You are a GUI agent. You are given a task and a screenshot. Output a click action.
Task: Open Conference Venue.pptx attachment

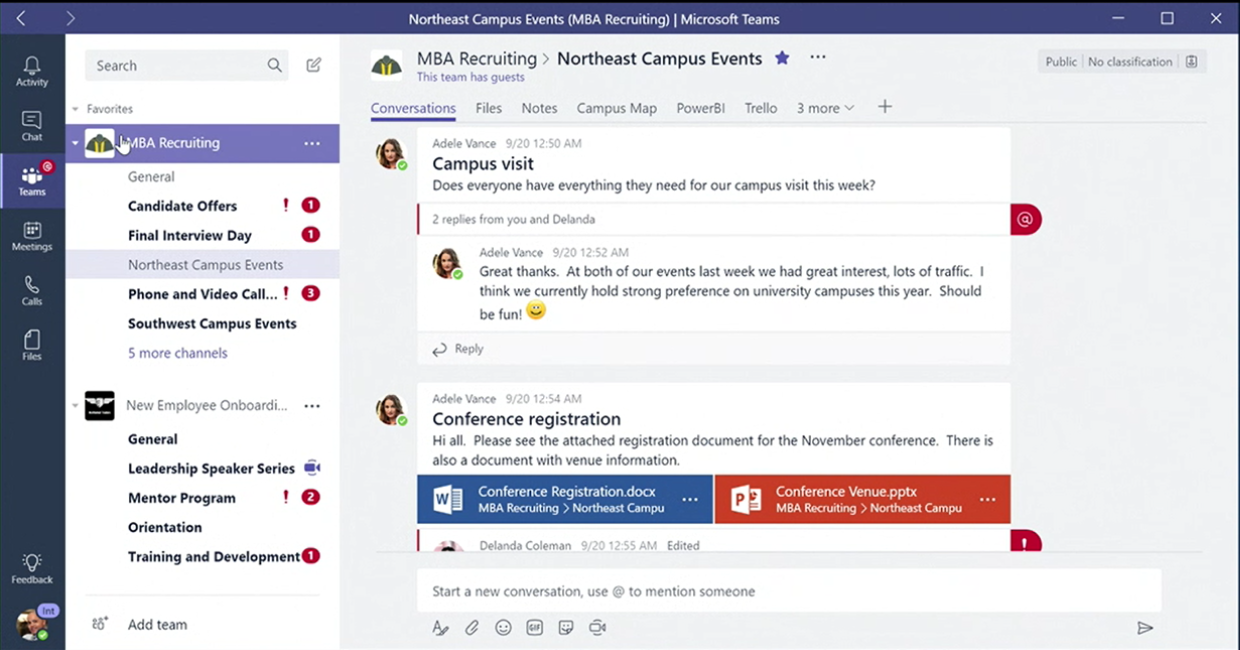862,499
